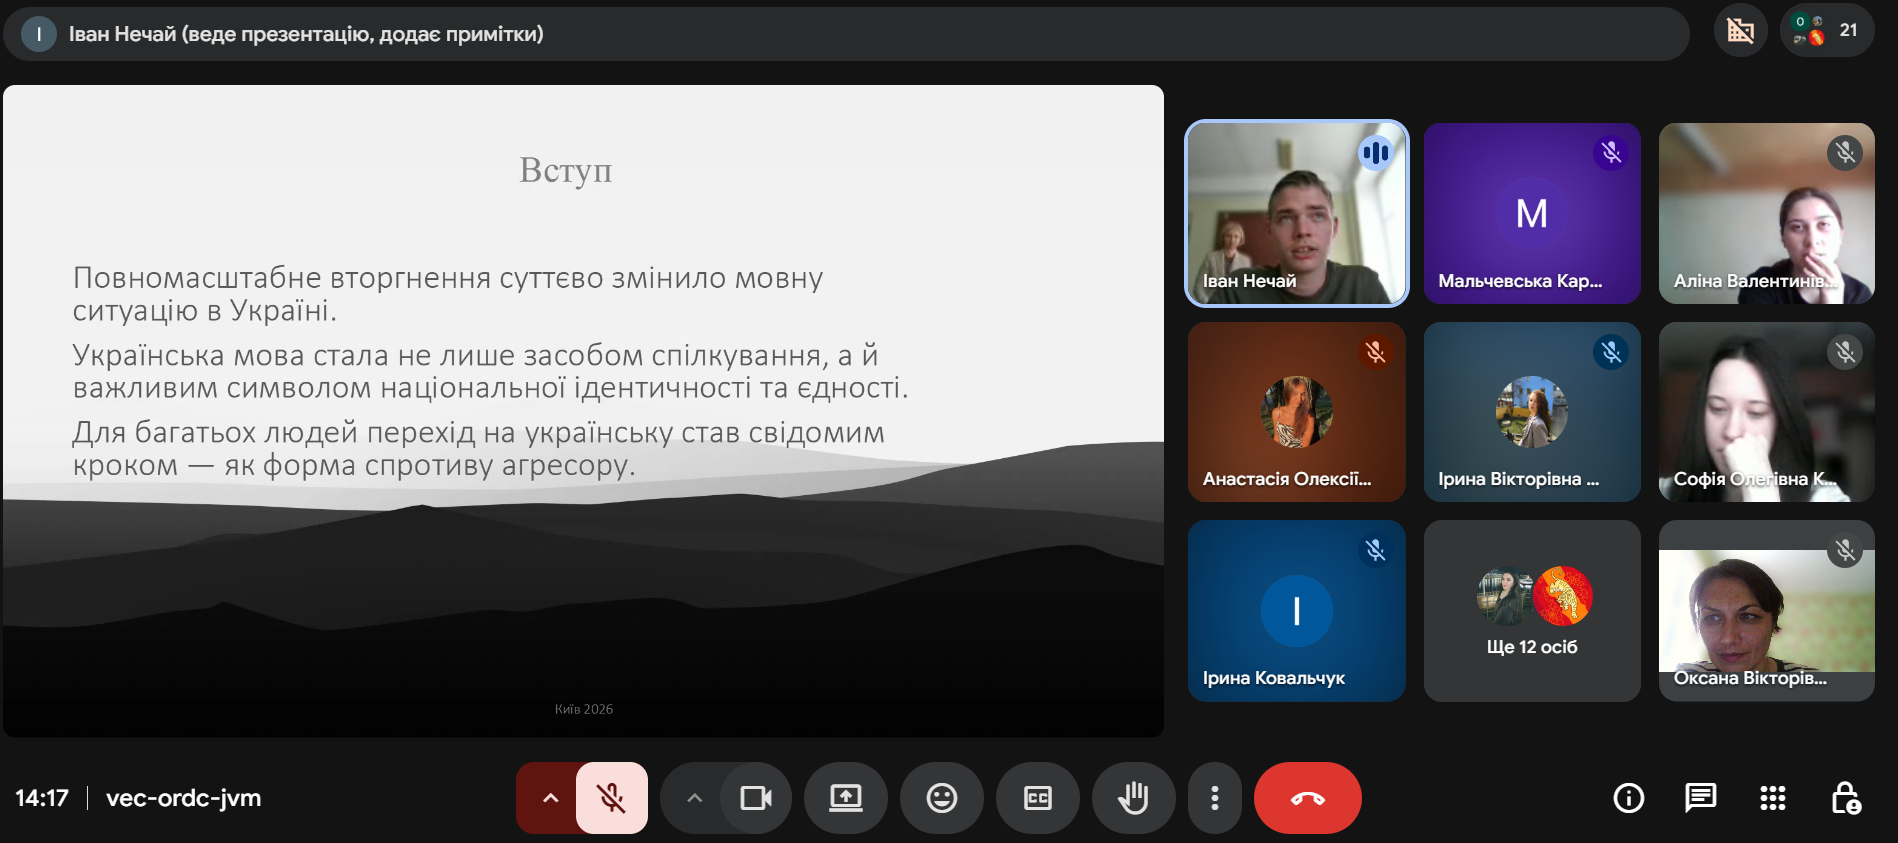
Task: Expand audio settings arrow next to microphone
Action: (549, 798)
